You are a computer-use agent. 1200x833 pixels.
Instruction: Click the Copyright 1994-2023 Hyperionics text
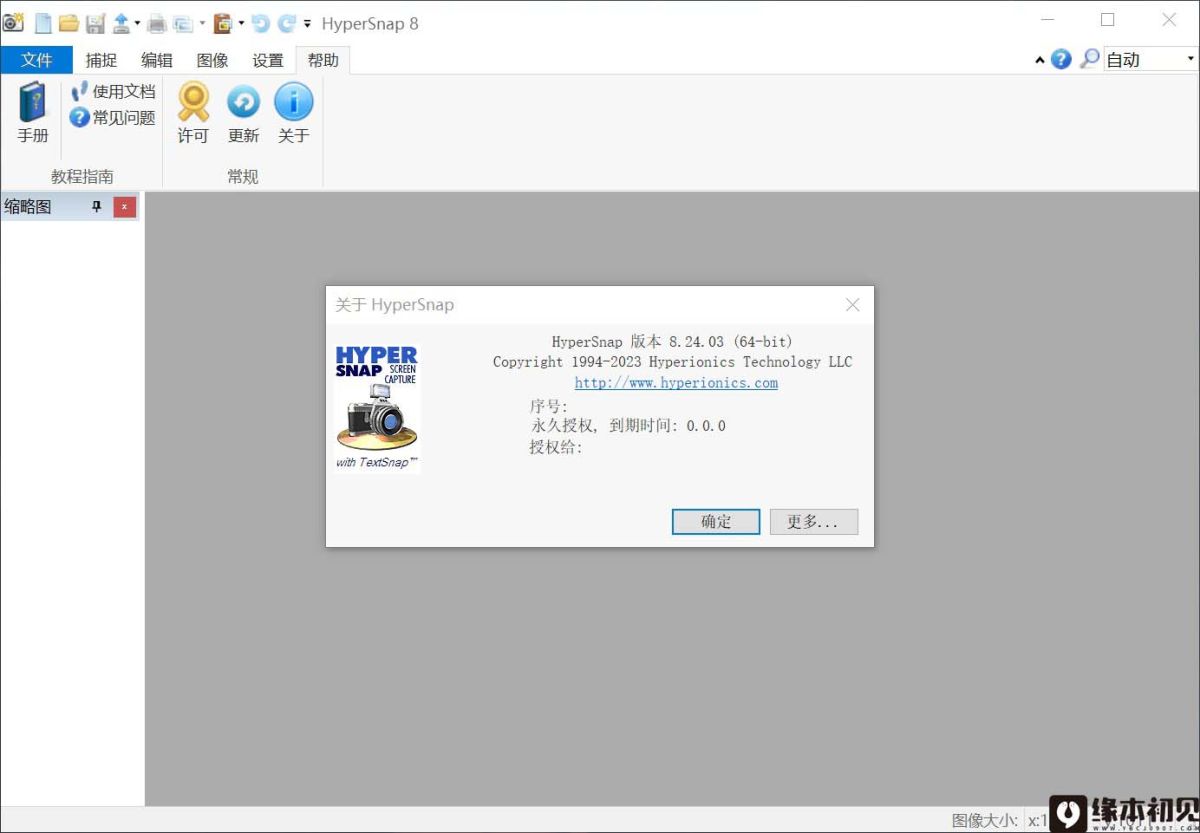tap(673, 362)
